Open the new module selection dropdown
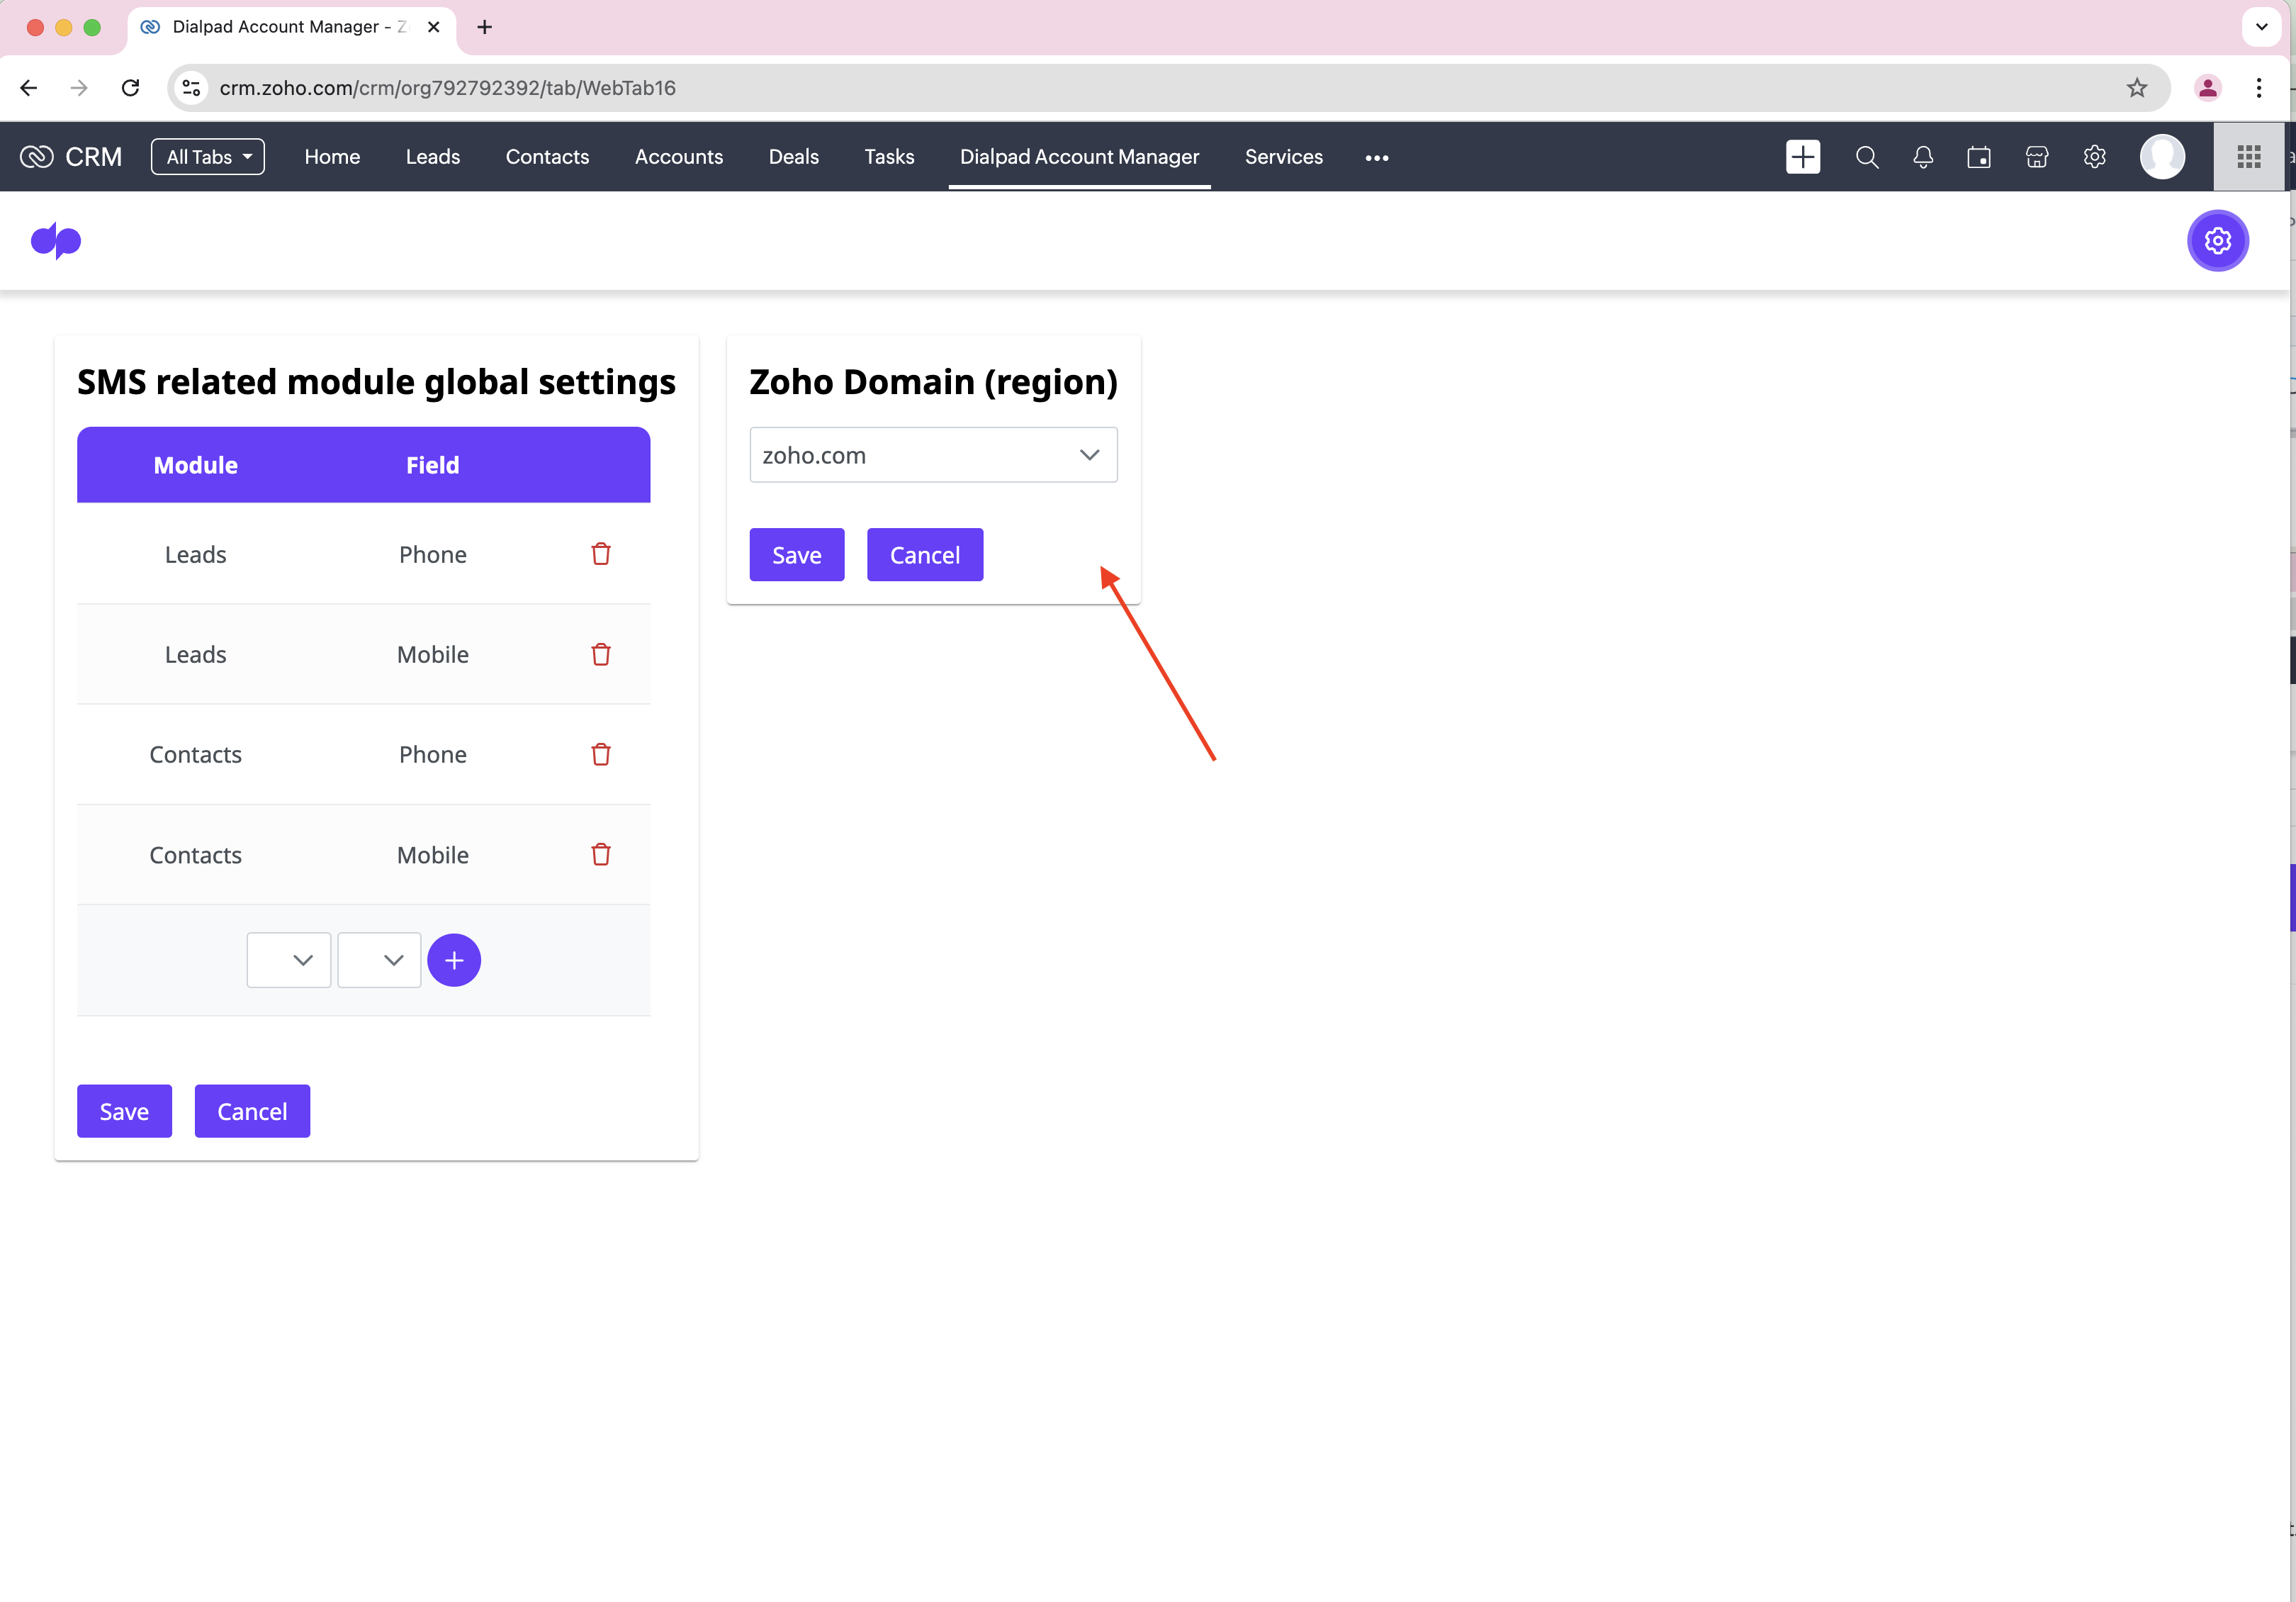2296x1602 pixels. 289,960
